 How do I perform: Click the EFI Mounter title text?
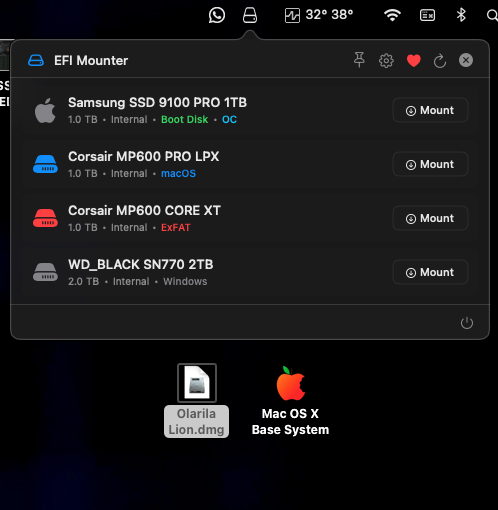(x=91, y=61)
